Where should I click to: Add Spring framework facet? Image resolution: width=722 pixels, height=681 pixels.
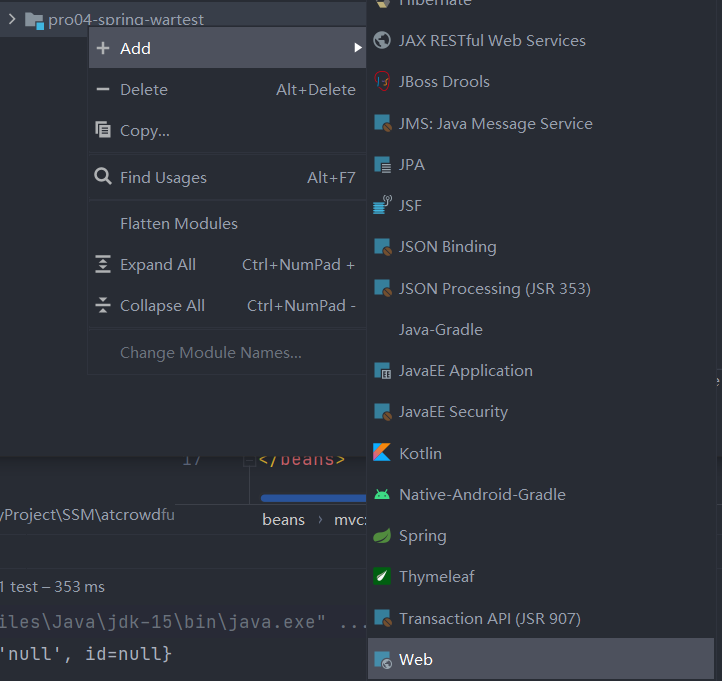coord(541,535)
